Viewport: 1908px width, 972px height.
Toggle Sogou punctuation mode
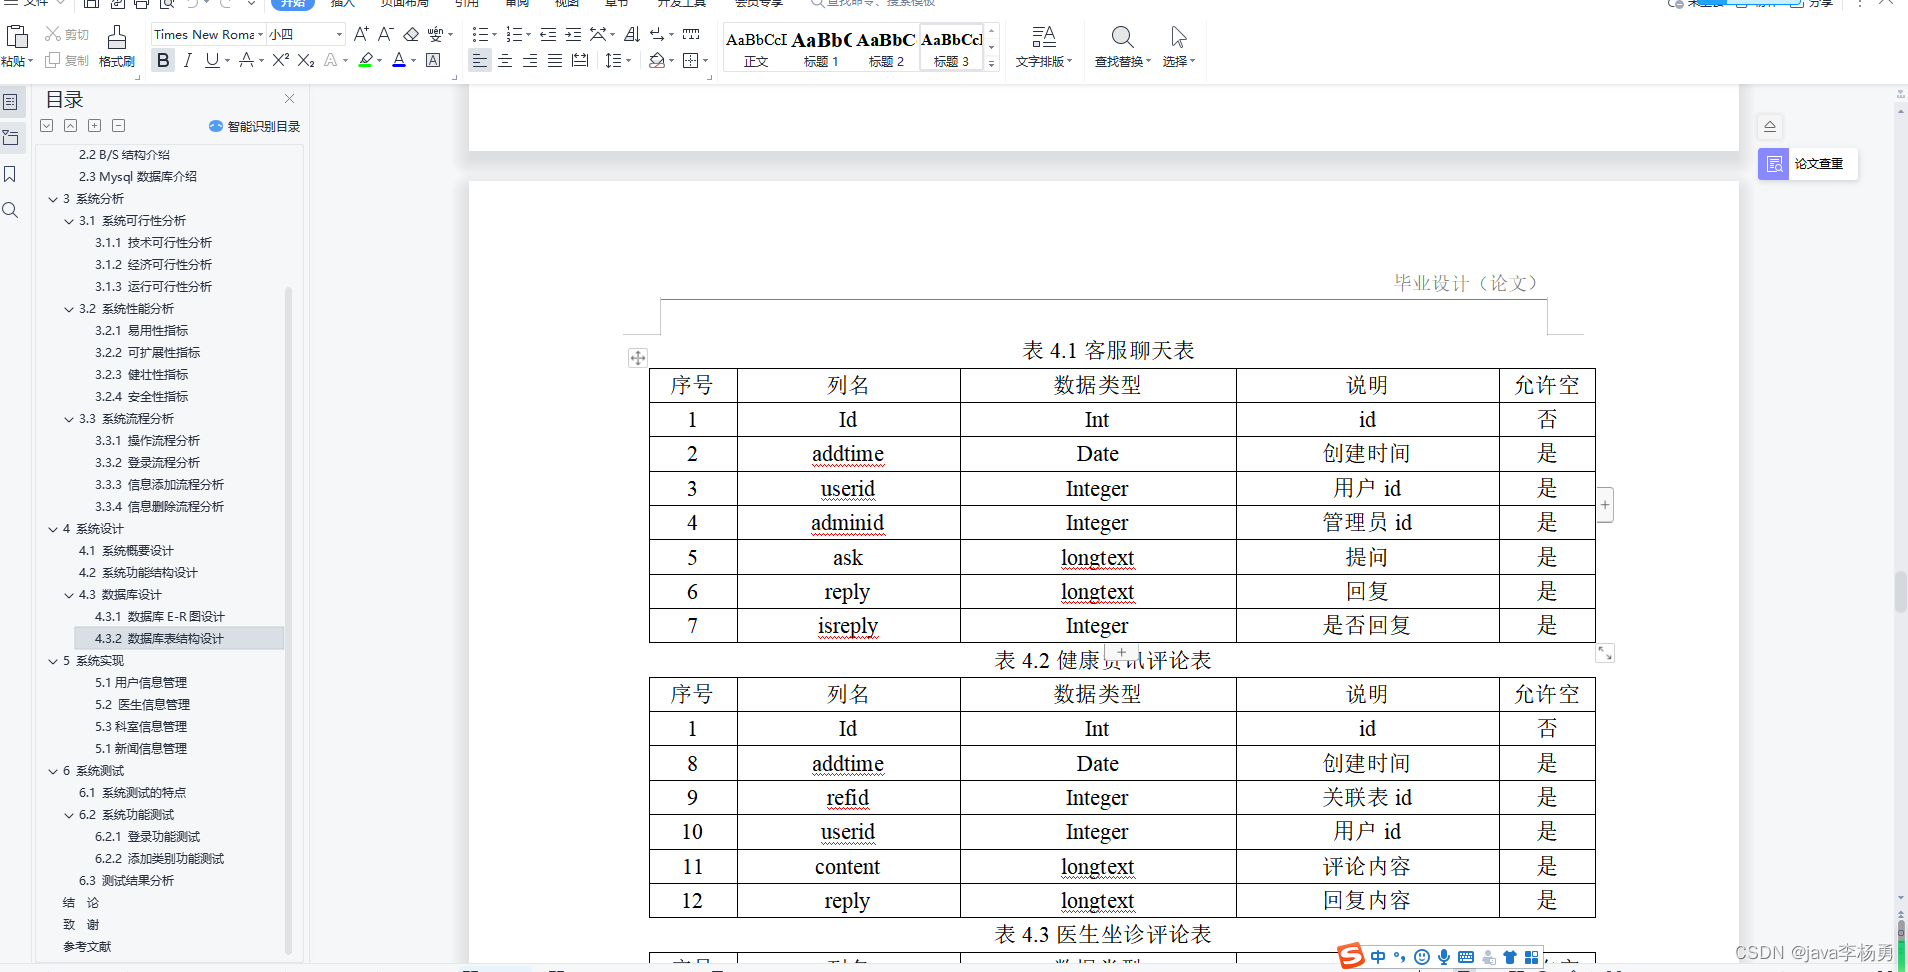coord(1400,957)
